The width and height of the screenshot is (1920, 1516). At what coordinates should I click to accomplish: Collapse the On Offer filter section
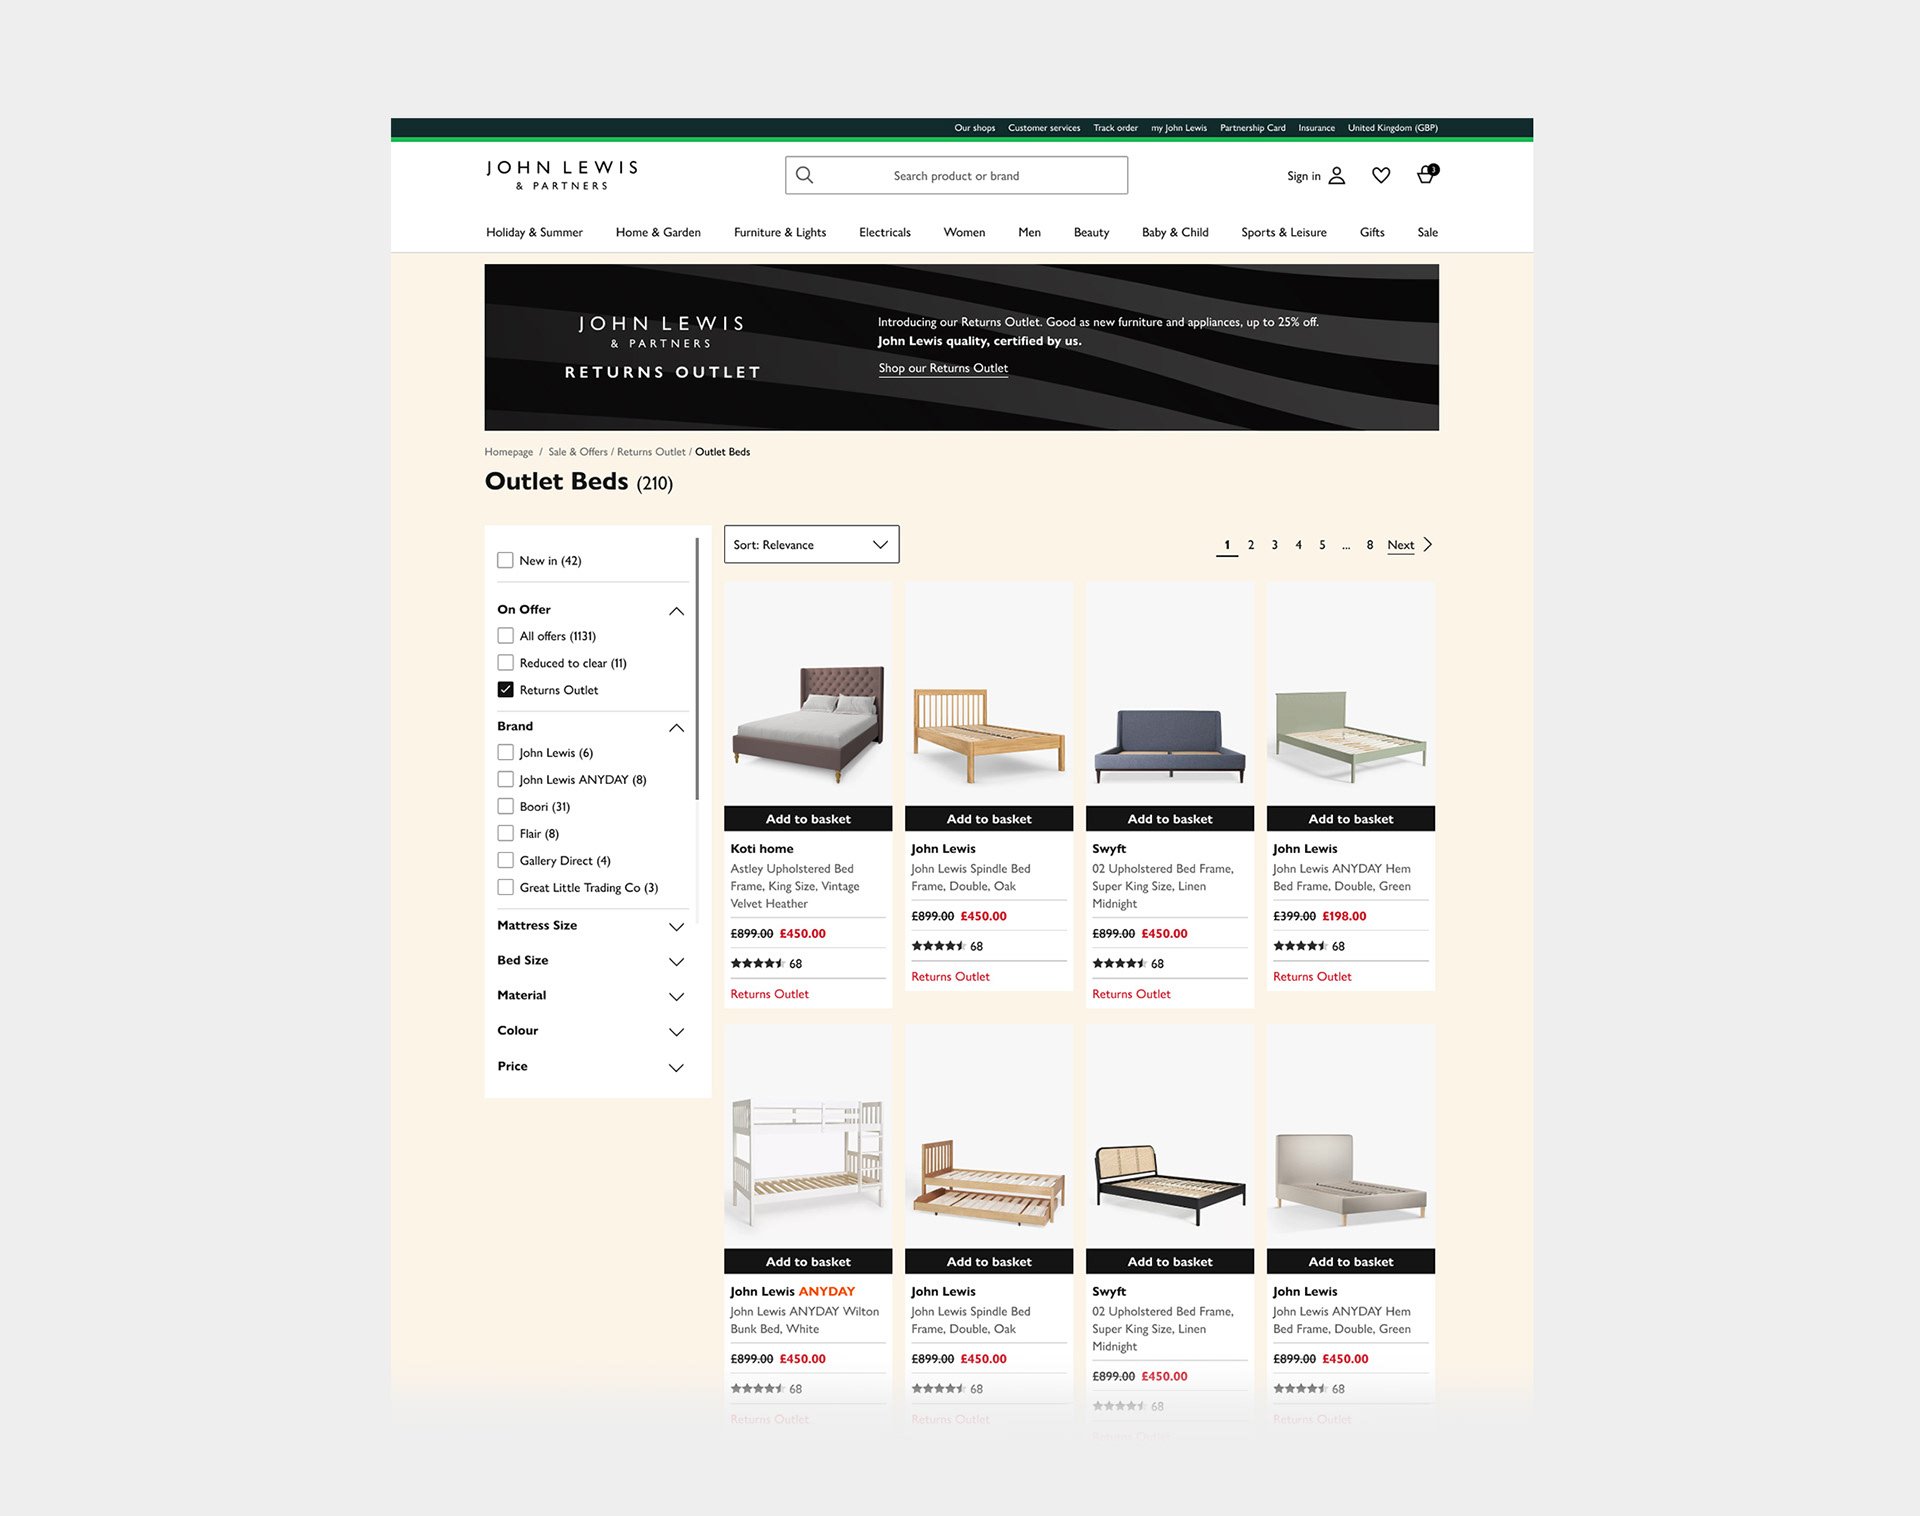[676, 611]
